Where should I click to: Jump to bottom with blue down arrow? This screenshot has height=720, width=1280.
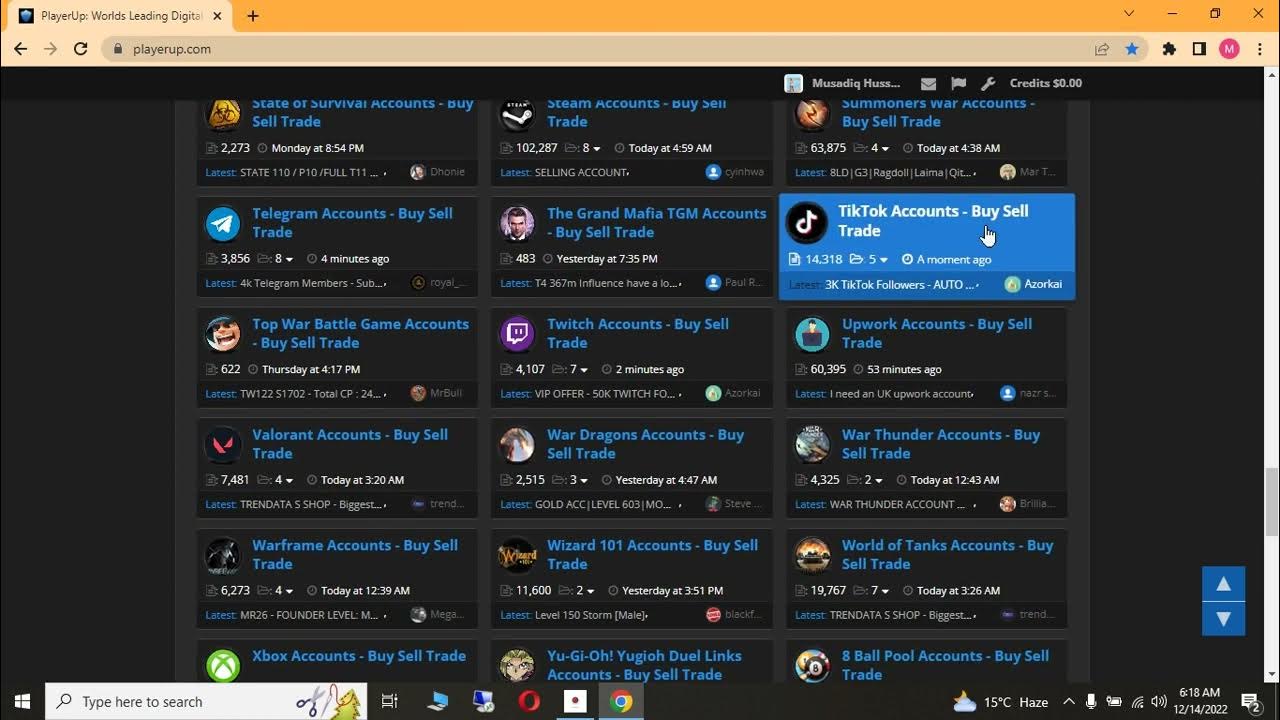tap(1223, 619)
